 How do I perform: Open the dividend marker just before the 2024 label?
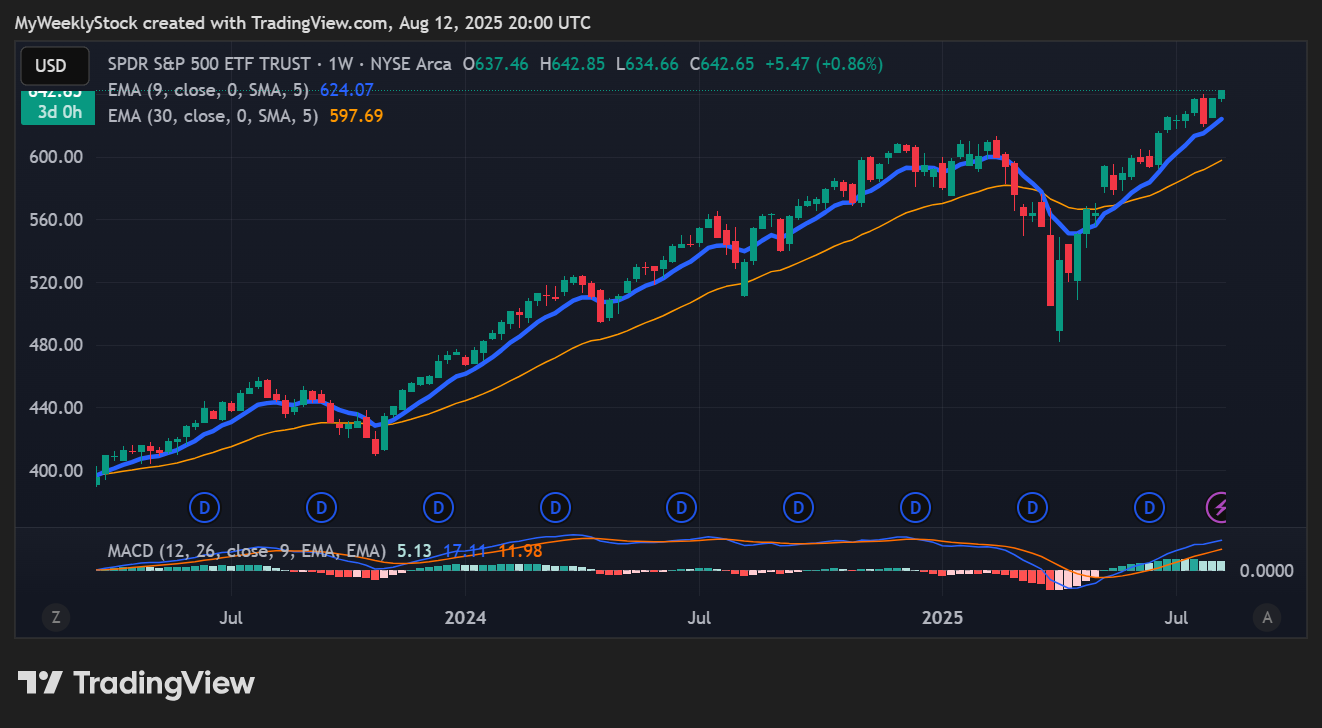coord(438,508)
